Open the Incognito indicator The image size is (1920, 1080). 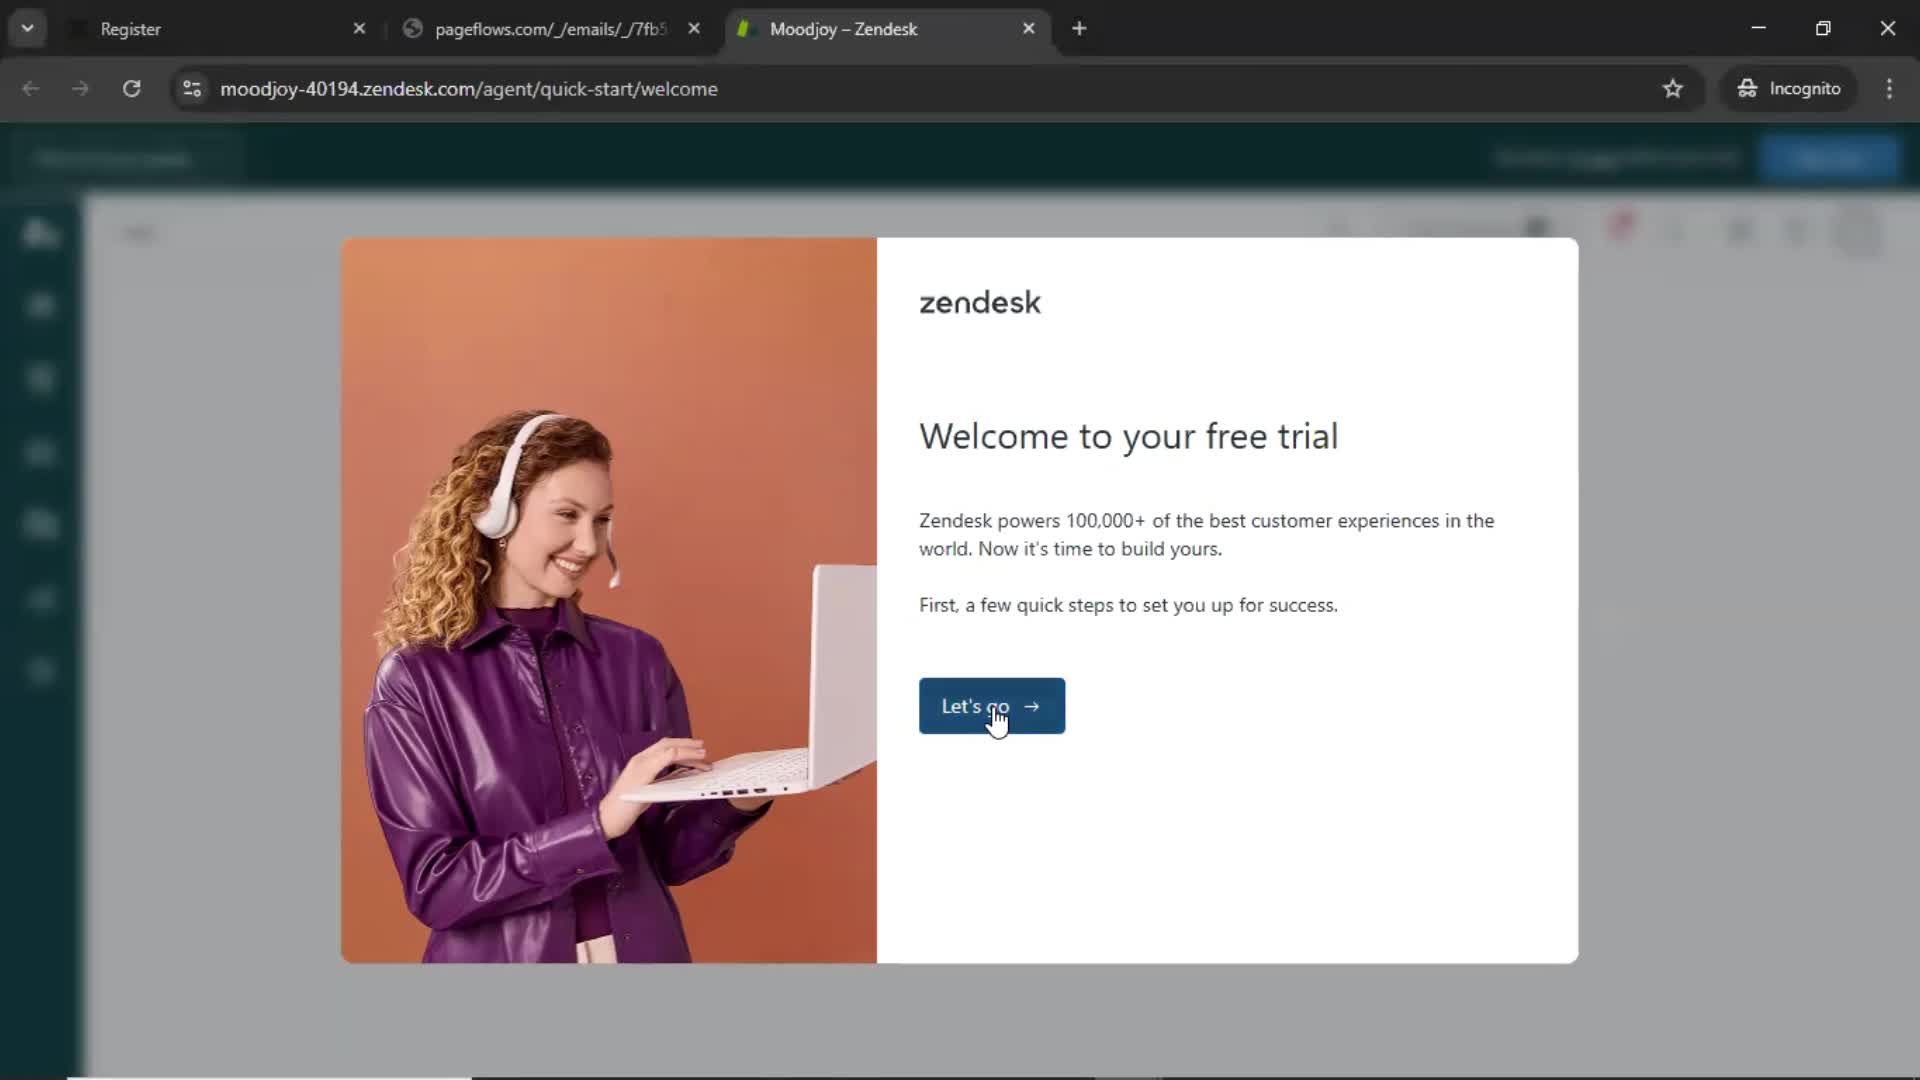(x=1789, y=89)
